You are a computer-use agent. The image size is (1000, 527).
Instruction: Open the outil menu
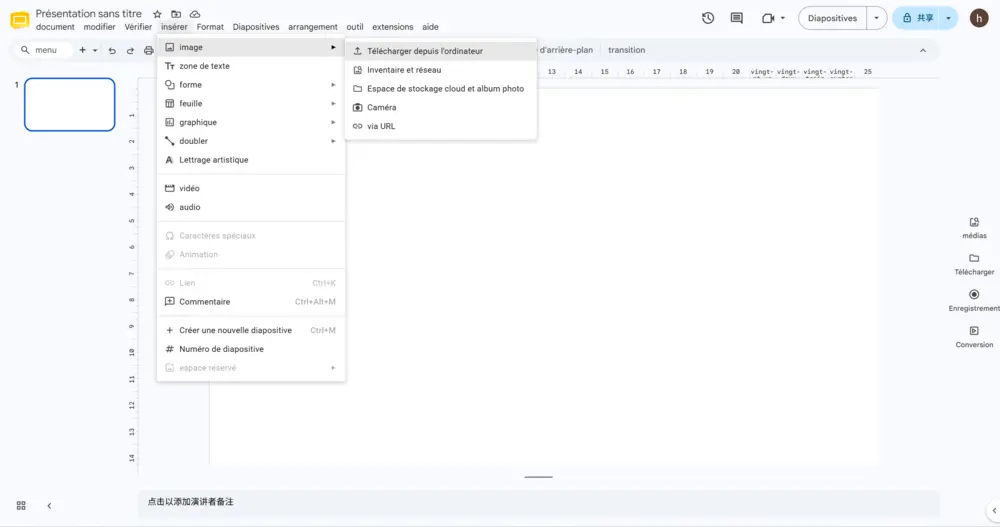[x=355, y=27]
